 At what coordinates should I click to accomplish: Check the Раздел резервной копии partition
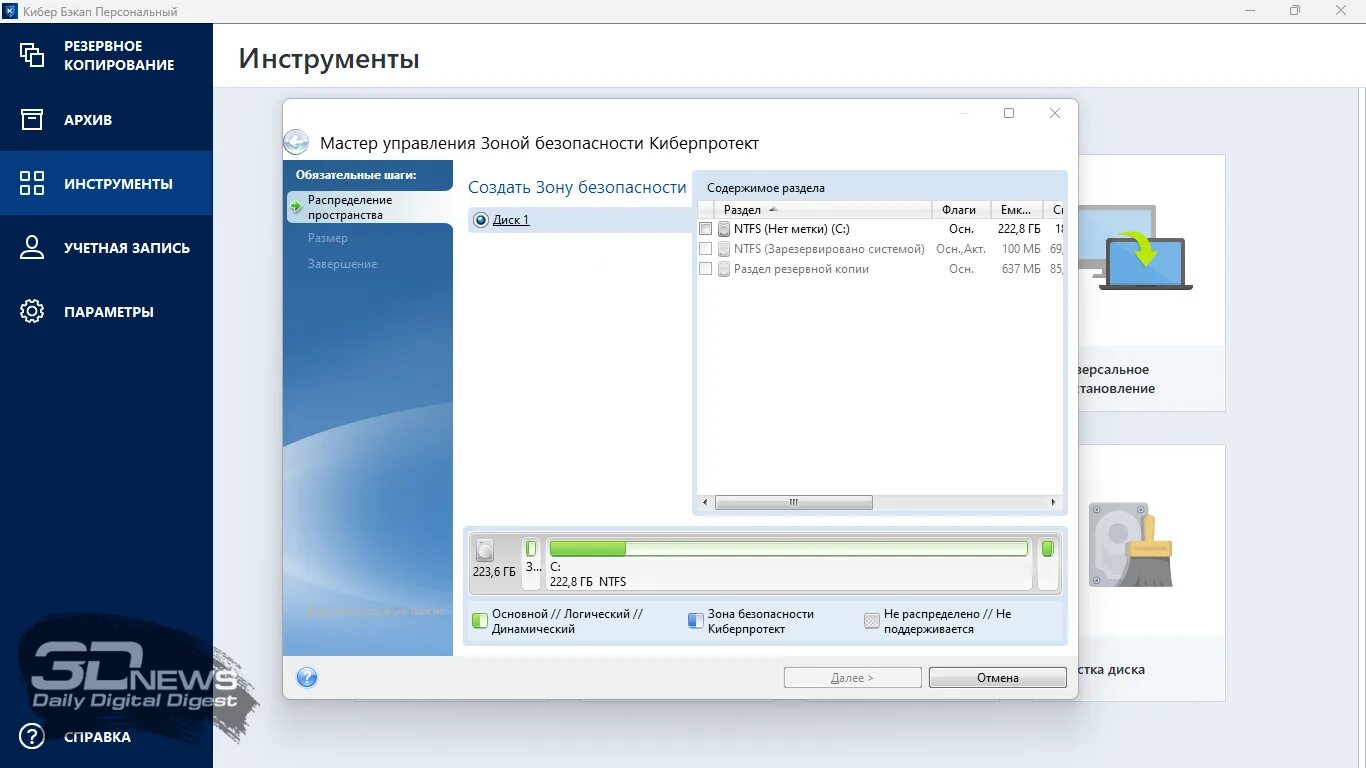tap(706, 269)
